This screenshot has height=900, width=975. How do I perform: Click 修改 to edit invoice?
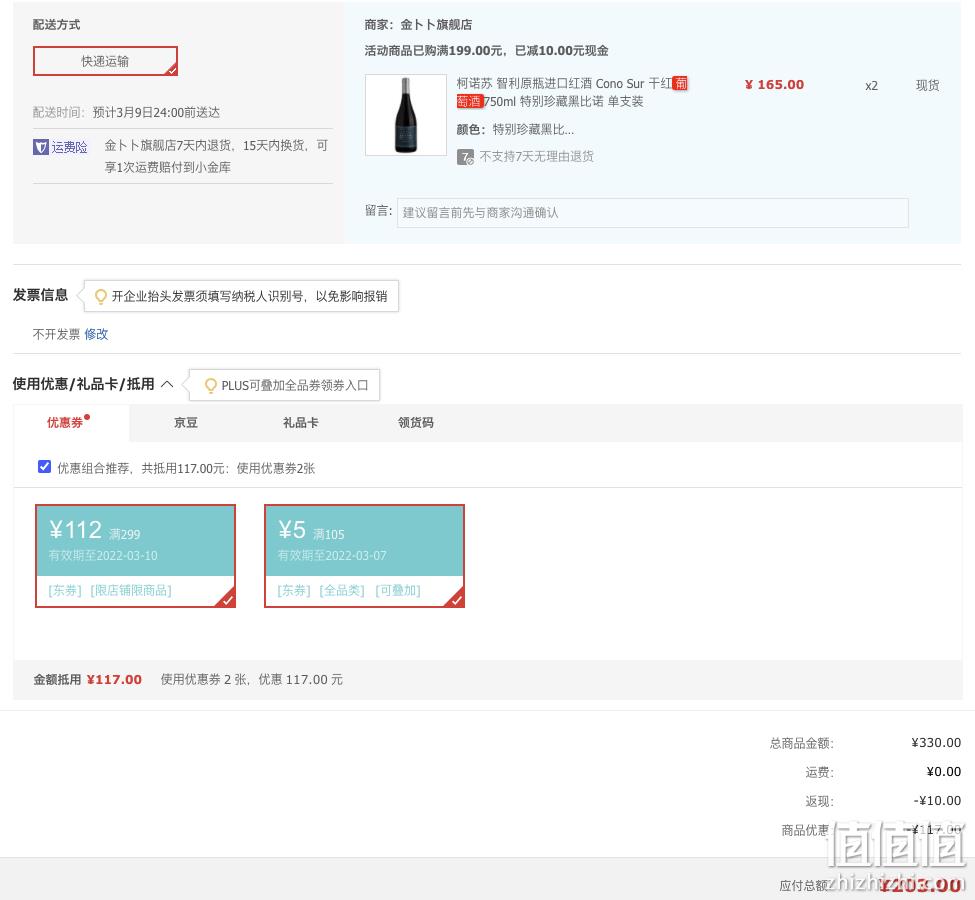click(96, 334)
